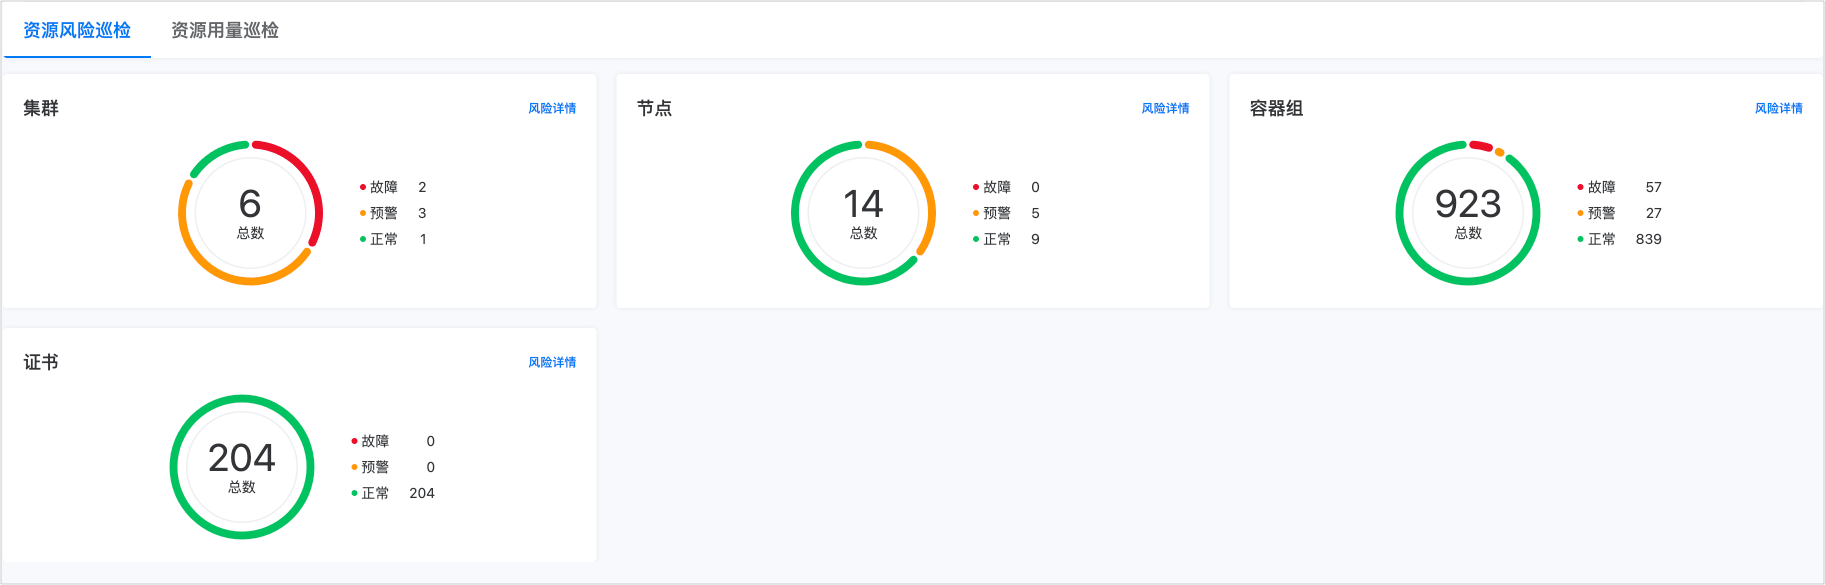1825x585 pixels.
Task: View 风险详情 for the 容器组 card
Action: [x=1778, y=108]
